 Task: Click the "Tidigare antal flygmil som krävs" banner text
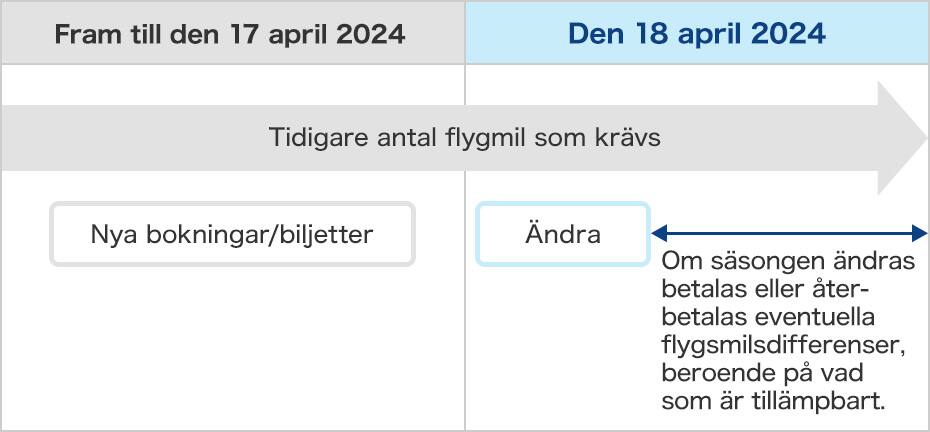[465, 138]
